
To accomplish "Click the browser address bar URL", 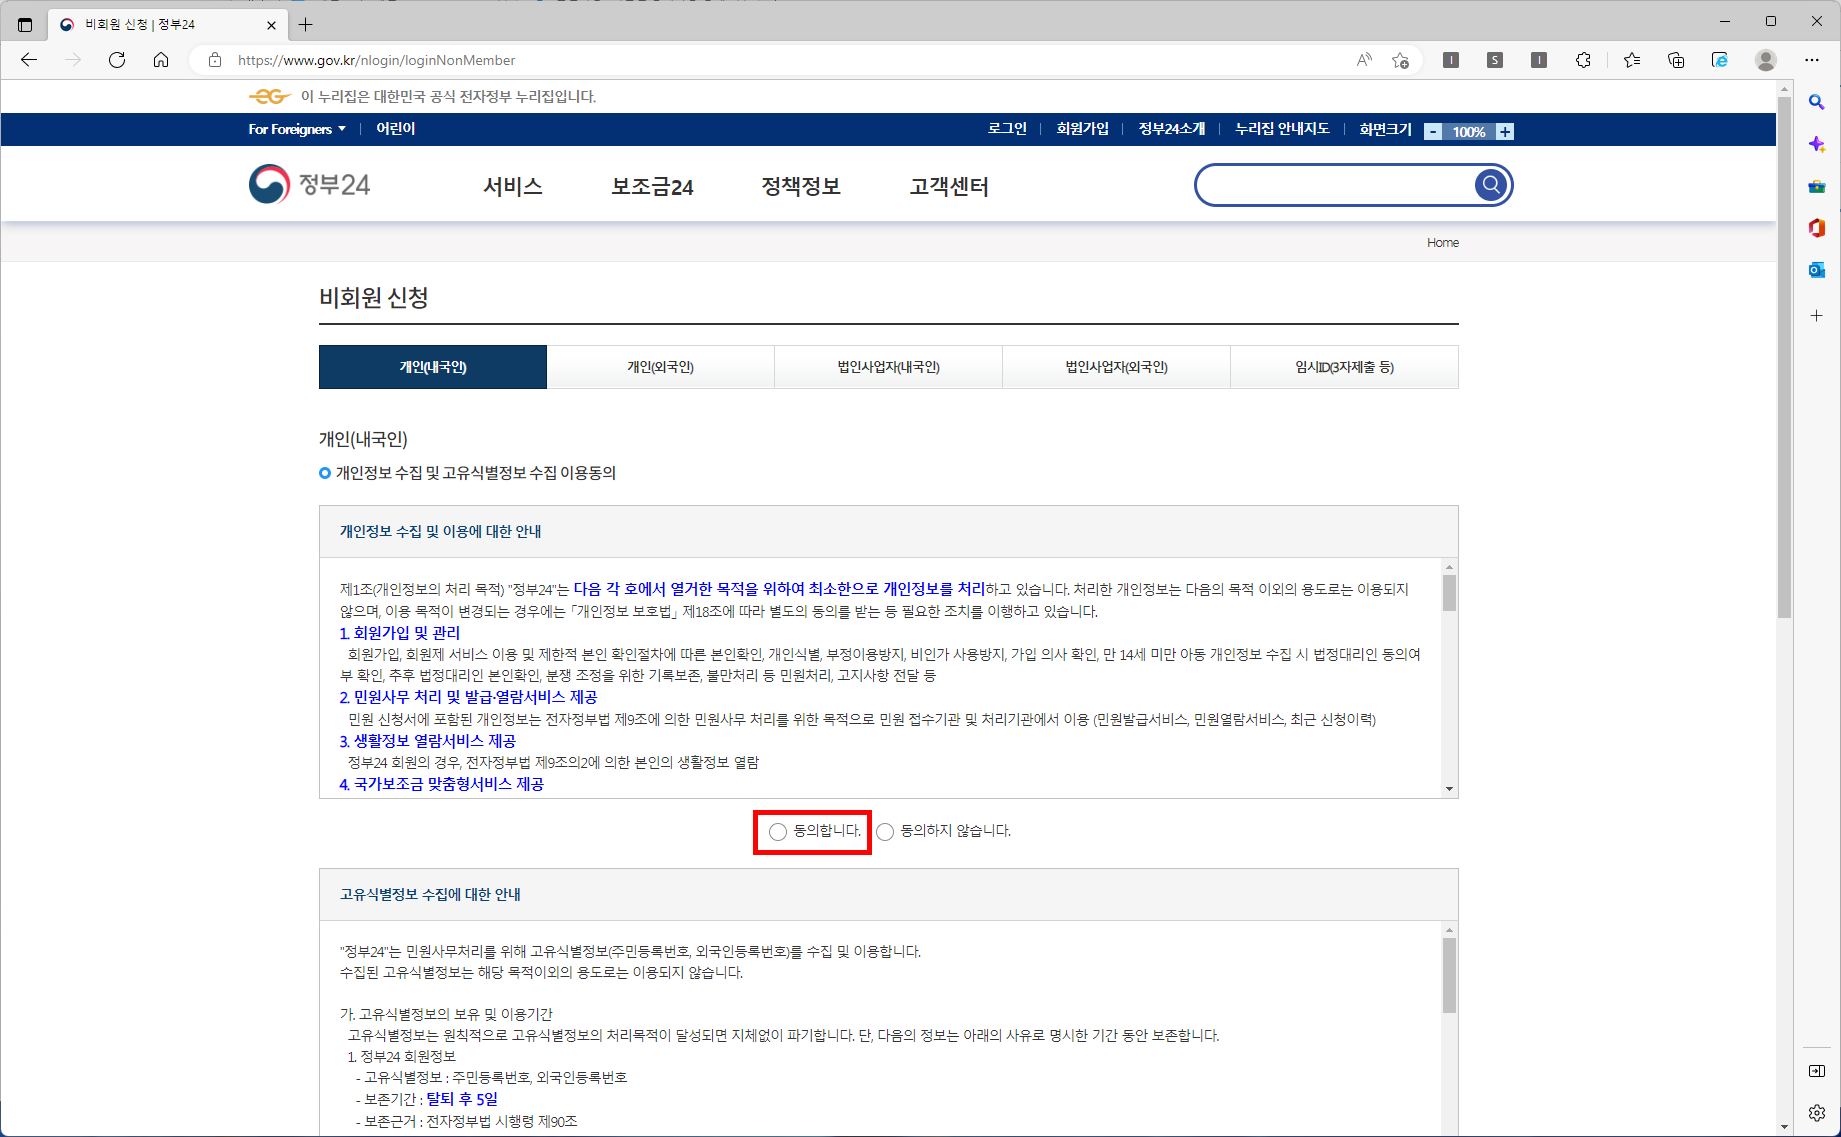I will (x=376, y=60).
